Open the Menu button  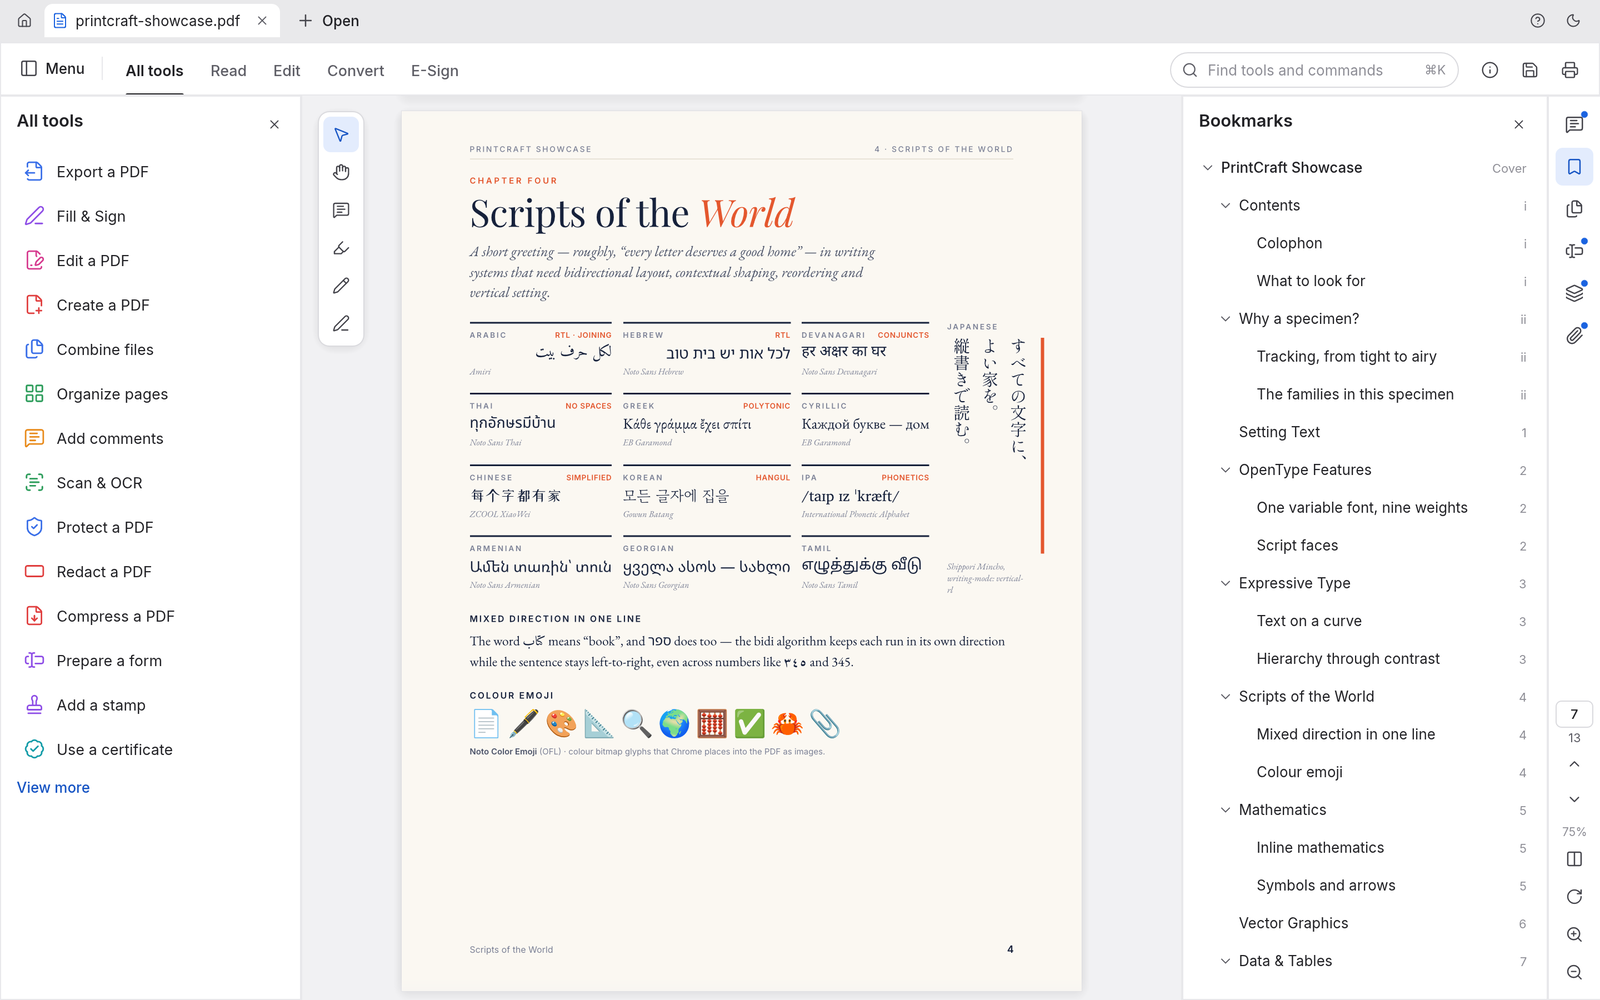click(x=53, y=69)
